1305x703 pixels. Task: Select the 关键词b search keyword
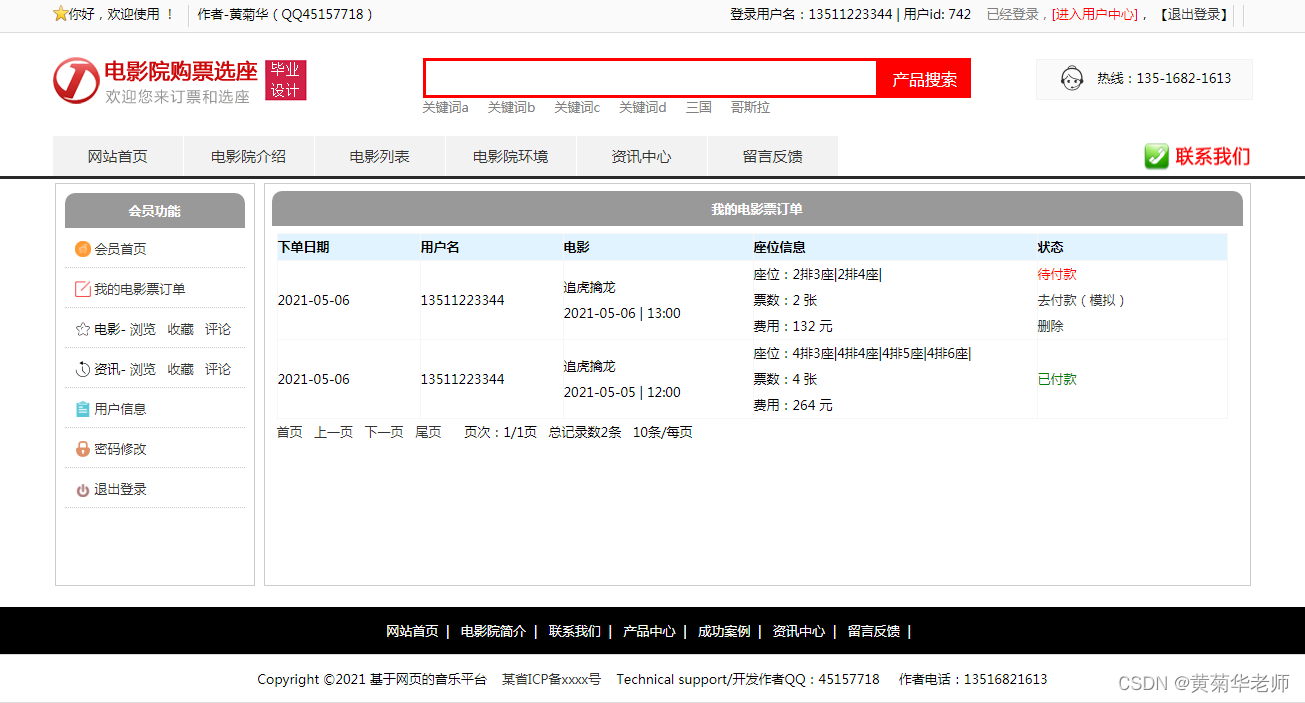click(511, 107)
